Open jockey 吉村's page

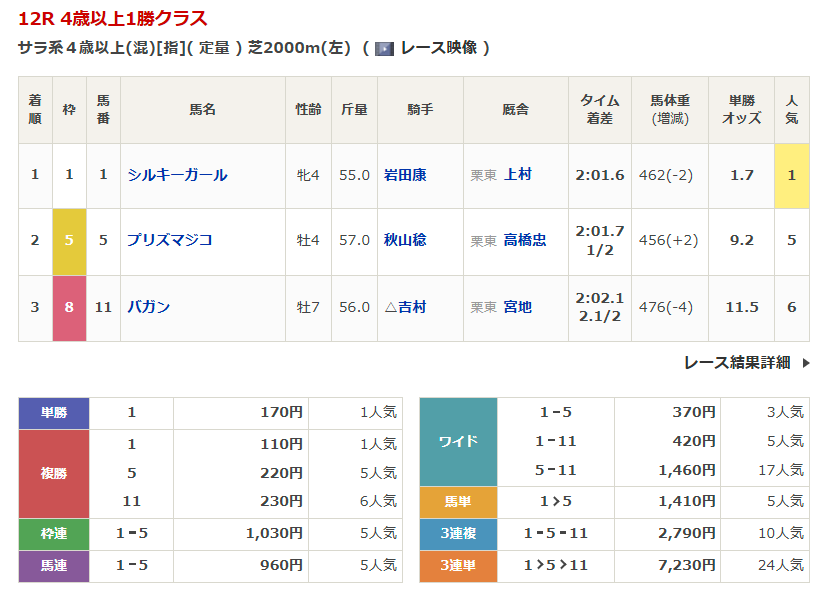[x=412, y=307]
